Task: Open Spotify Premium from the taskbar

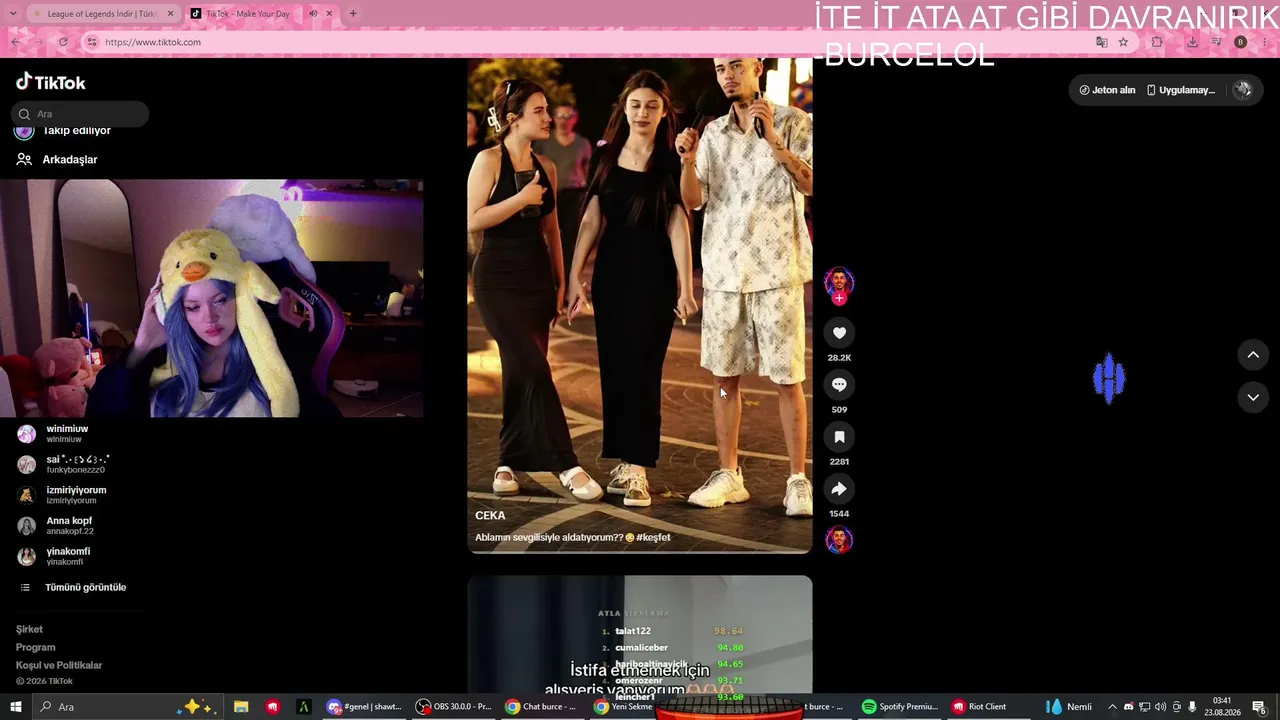Action: 900,707
